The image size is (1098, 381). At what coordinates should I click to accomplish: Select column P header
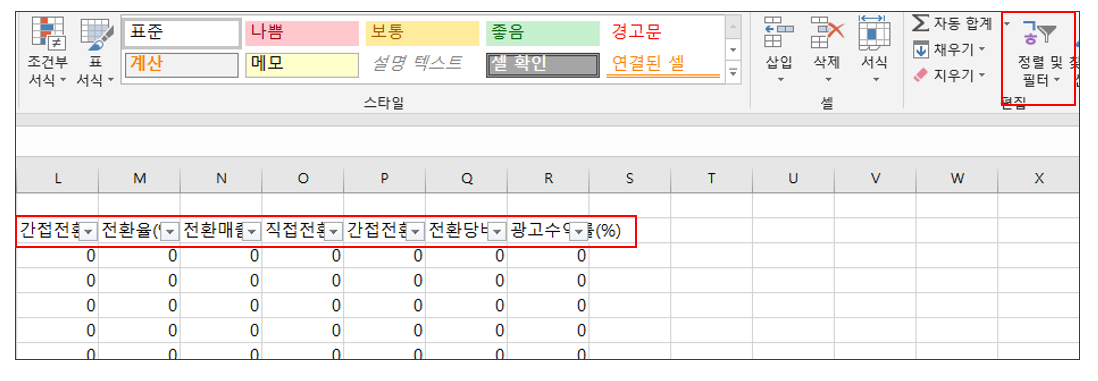pos(384,179)
